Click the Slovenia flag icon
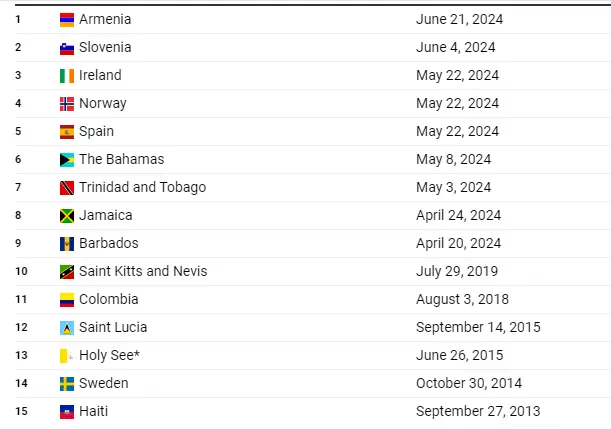The image size is (611, 429). (x=67, y=48)
